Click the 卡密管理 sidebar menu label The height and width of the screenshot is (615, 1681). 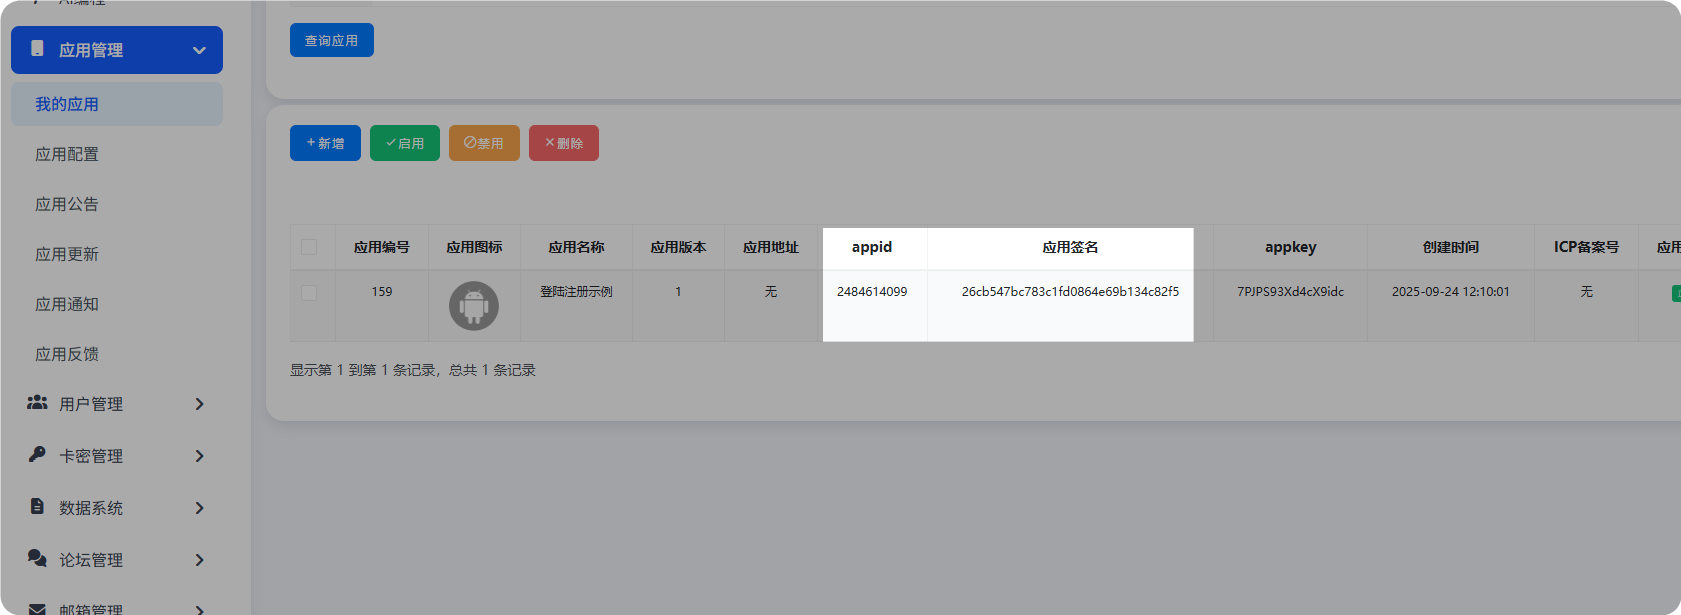point(91,456)
